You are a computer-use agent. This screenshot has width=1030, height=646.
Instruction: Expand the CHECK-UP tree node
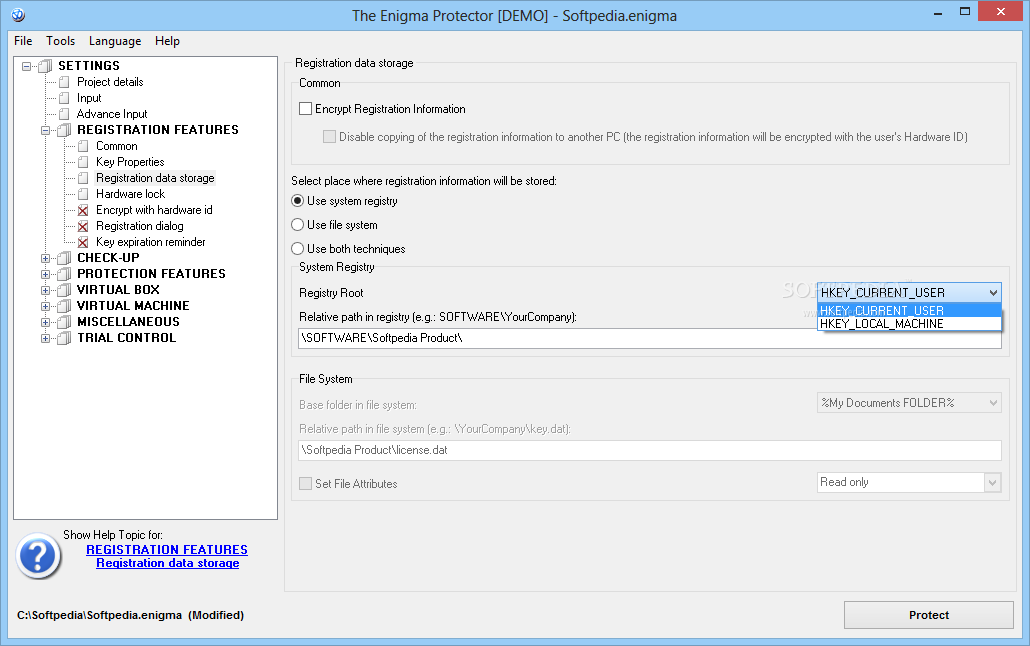[x=45, y=258]
